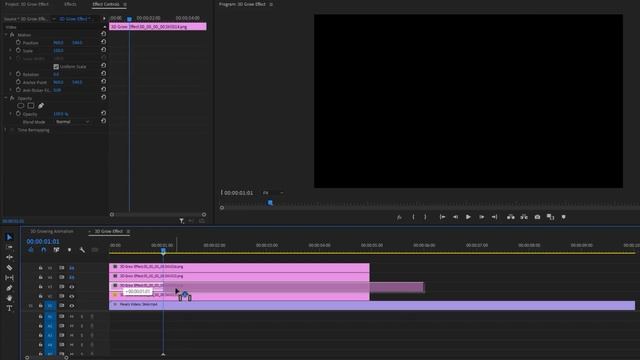
Task: Click the Effect Controls filter funnel icon
Action: (182, 221)
